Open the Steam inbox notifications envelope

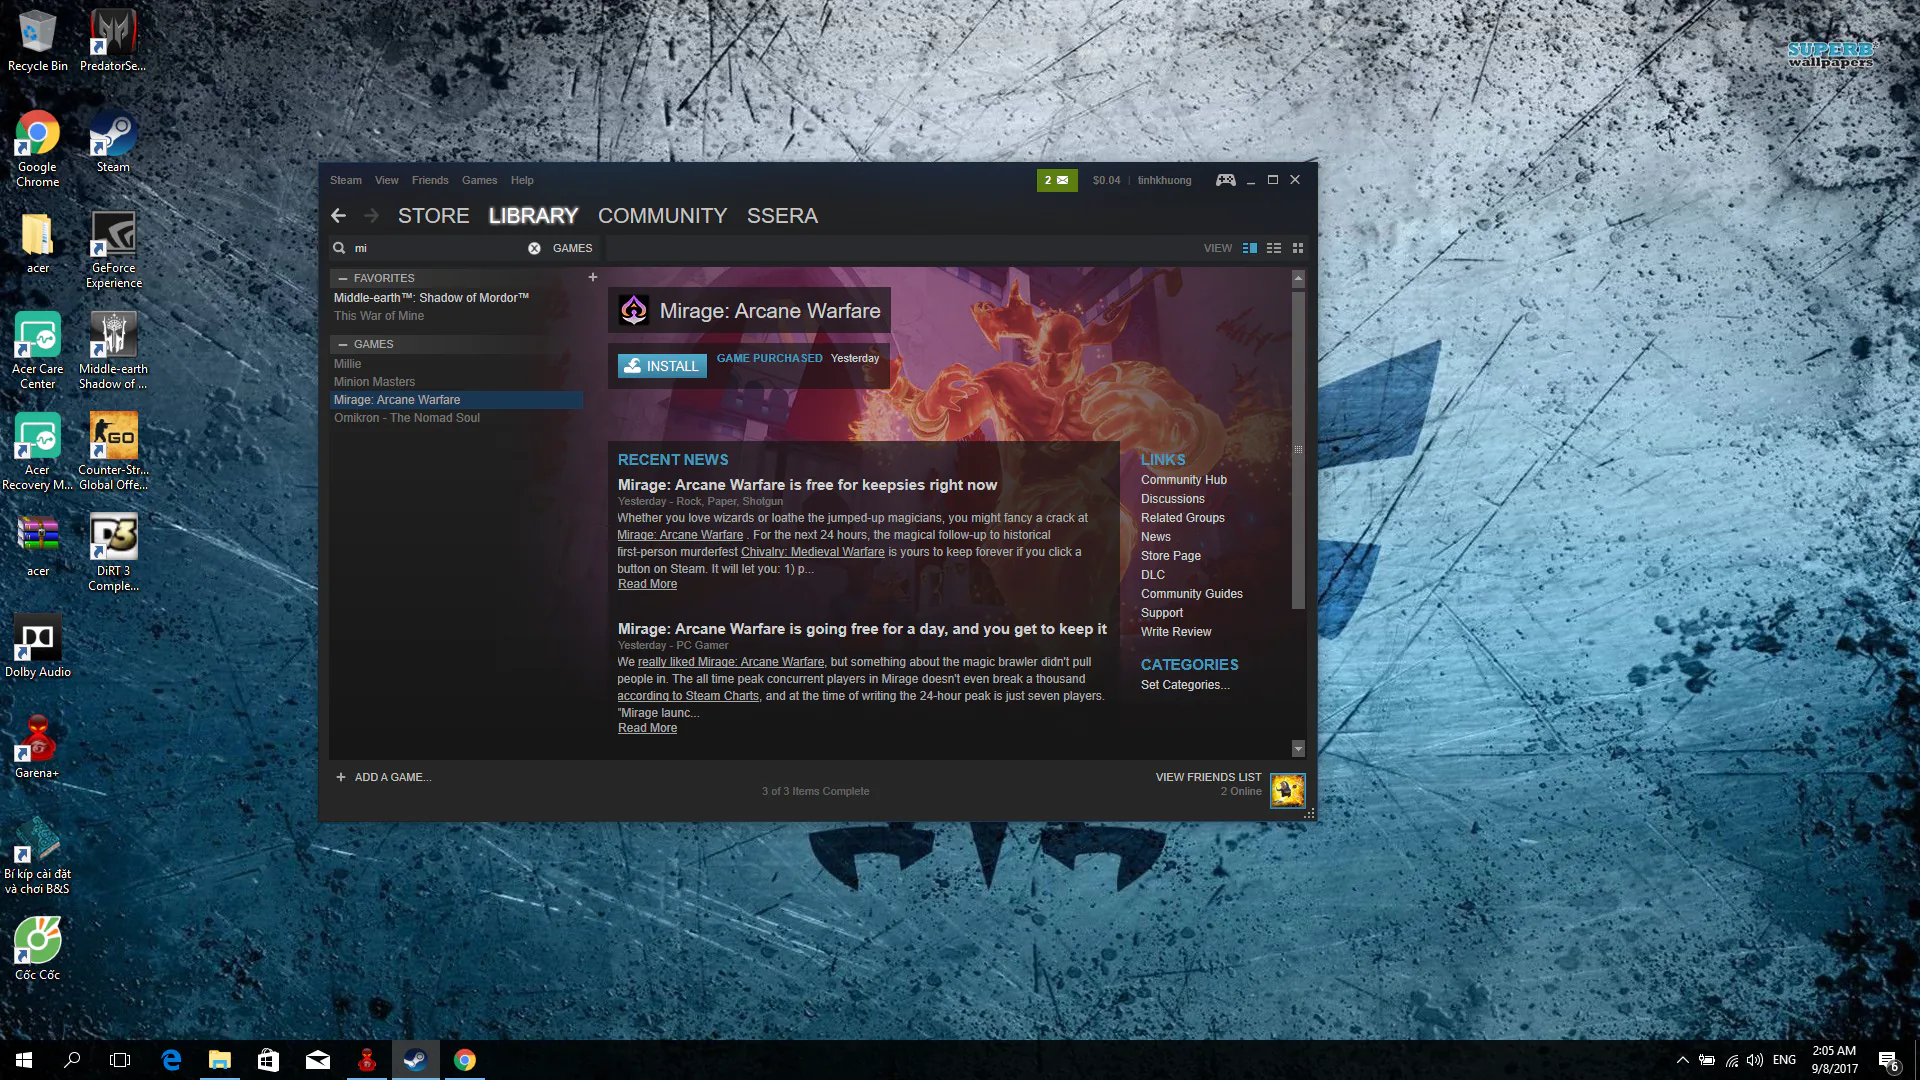click(x=1056, y=180)
